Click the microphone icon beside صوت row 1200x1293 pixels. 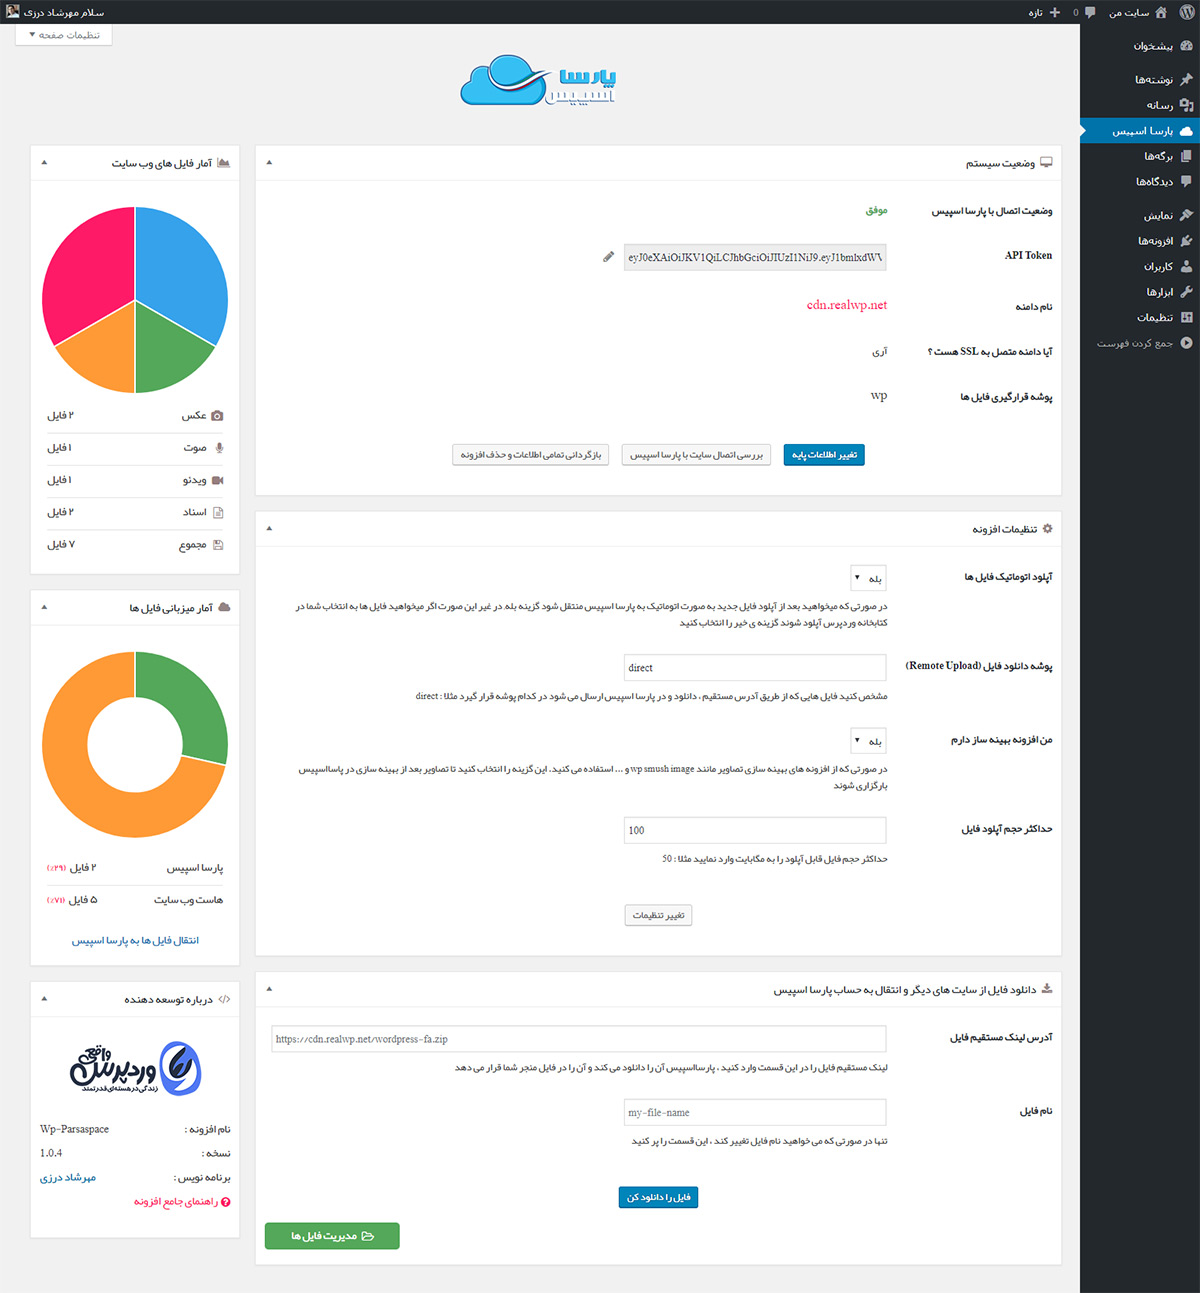(219, 448)
